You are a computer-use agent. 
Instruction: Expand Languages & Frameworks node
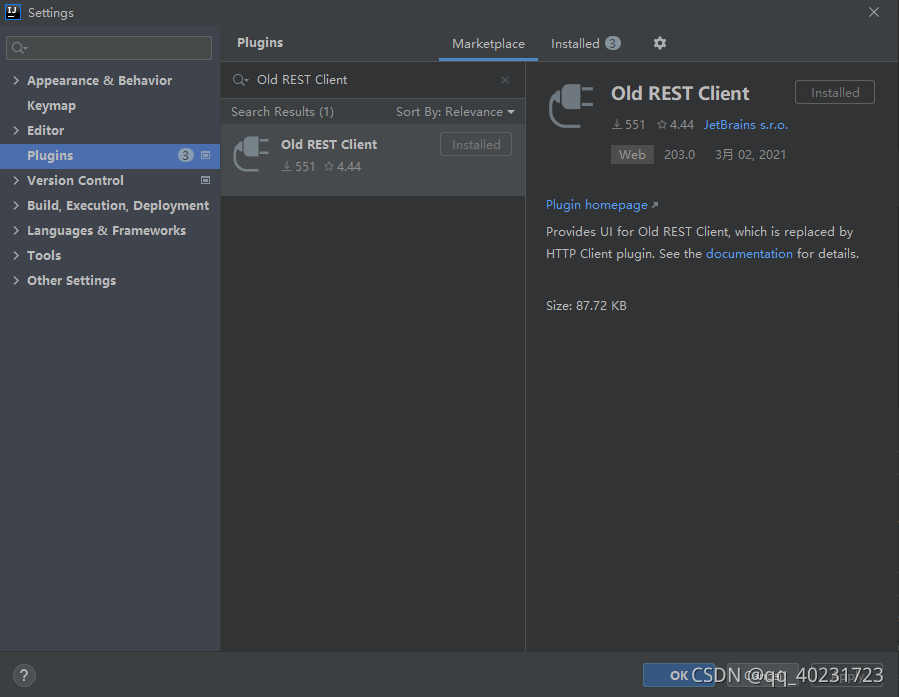[x=16, y=230]
